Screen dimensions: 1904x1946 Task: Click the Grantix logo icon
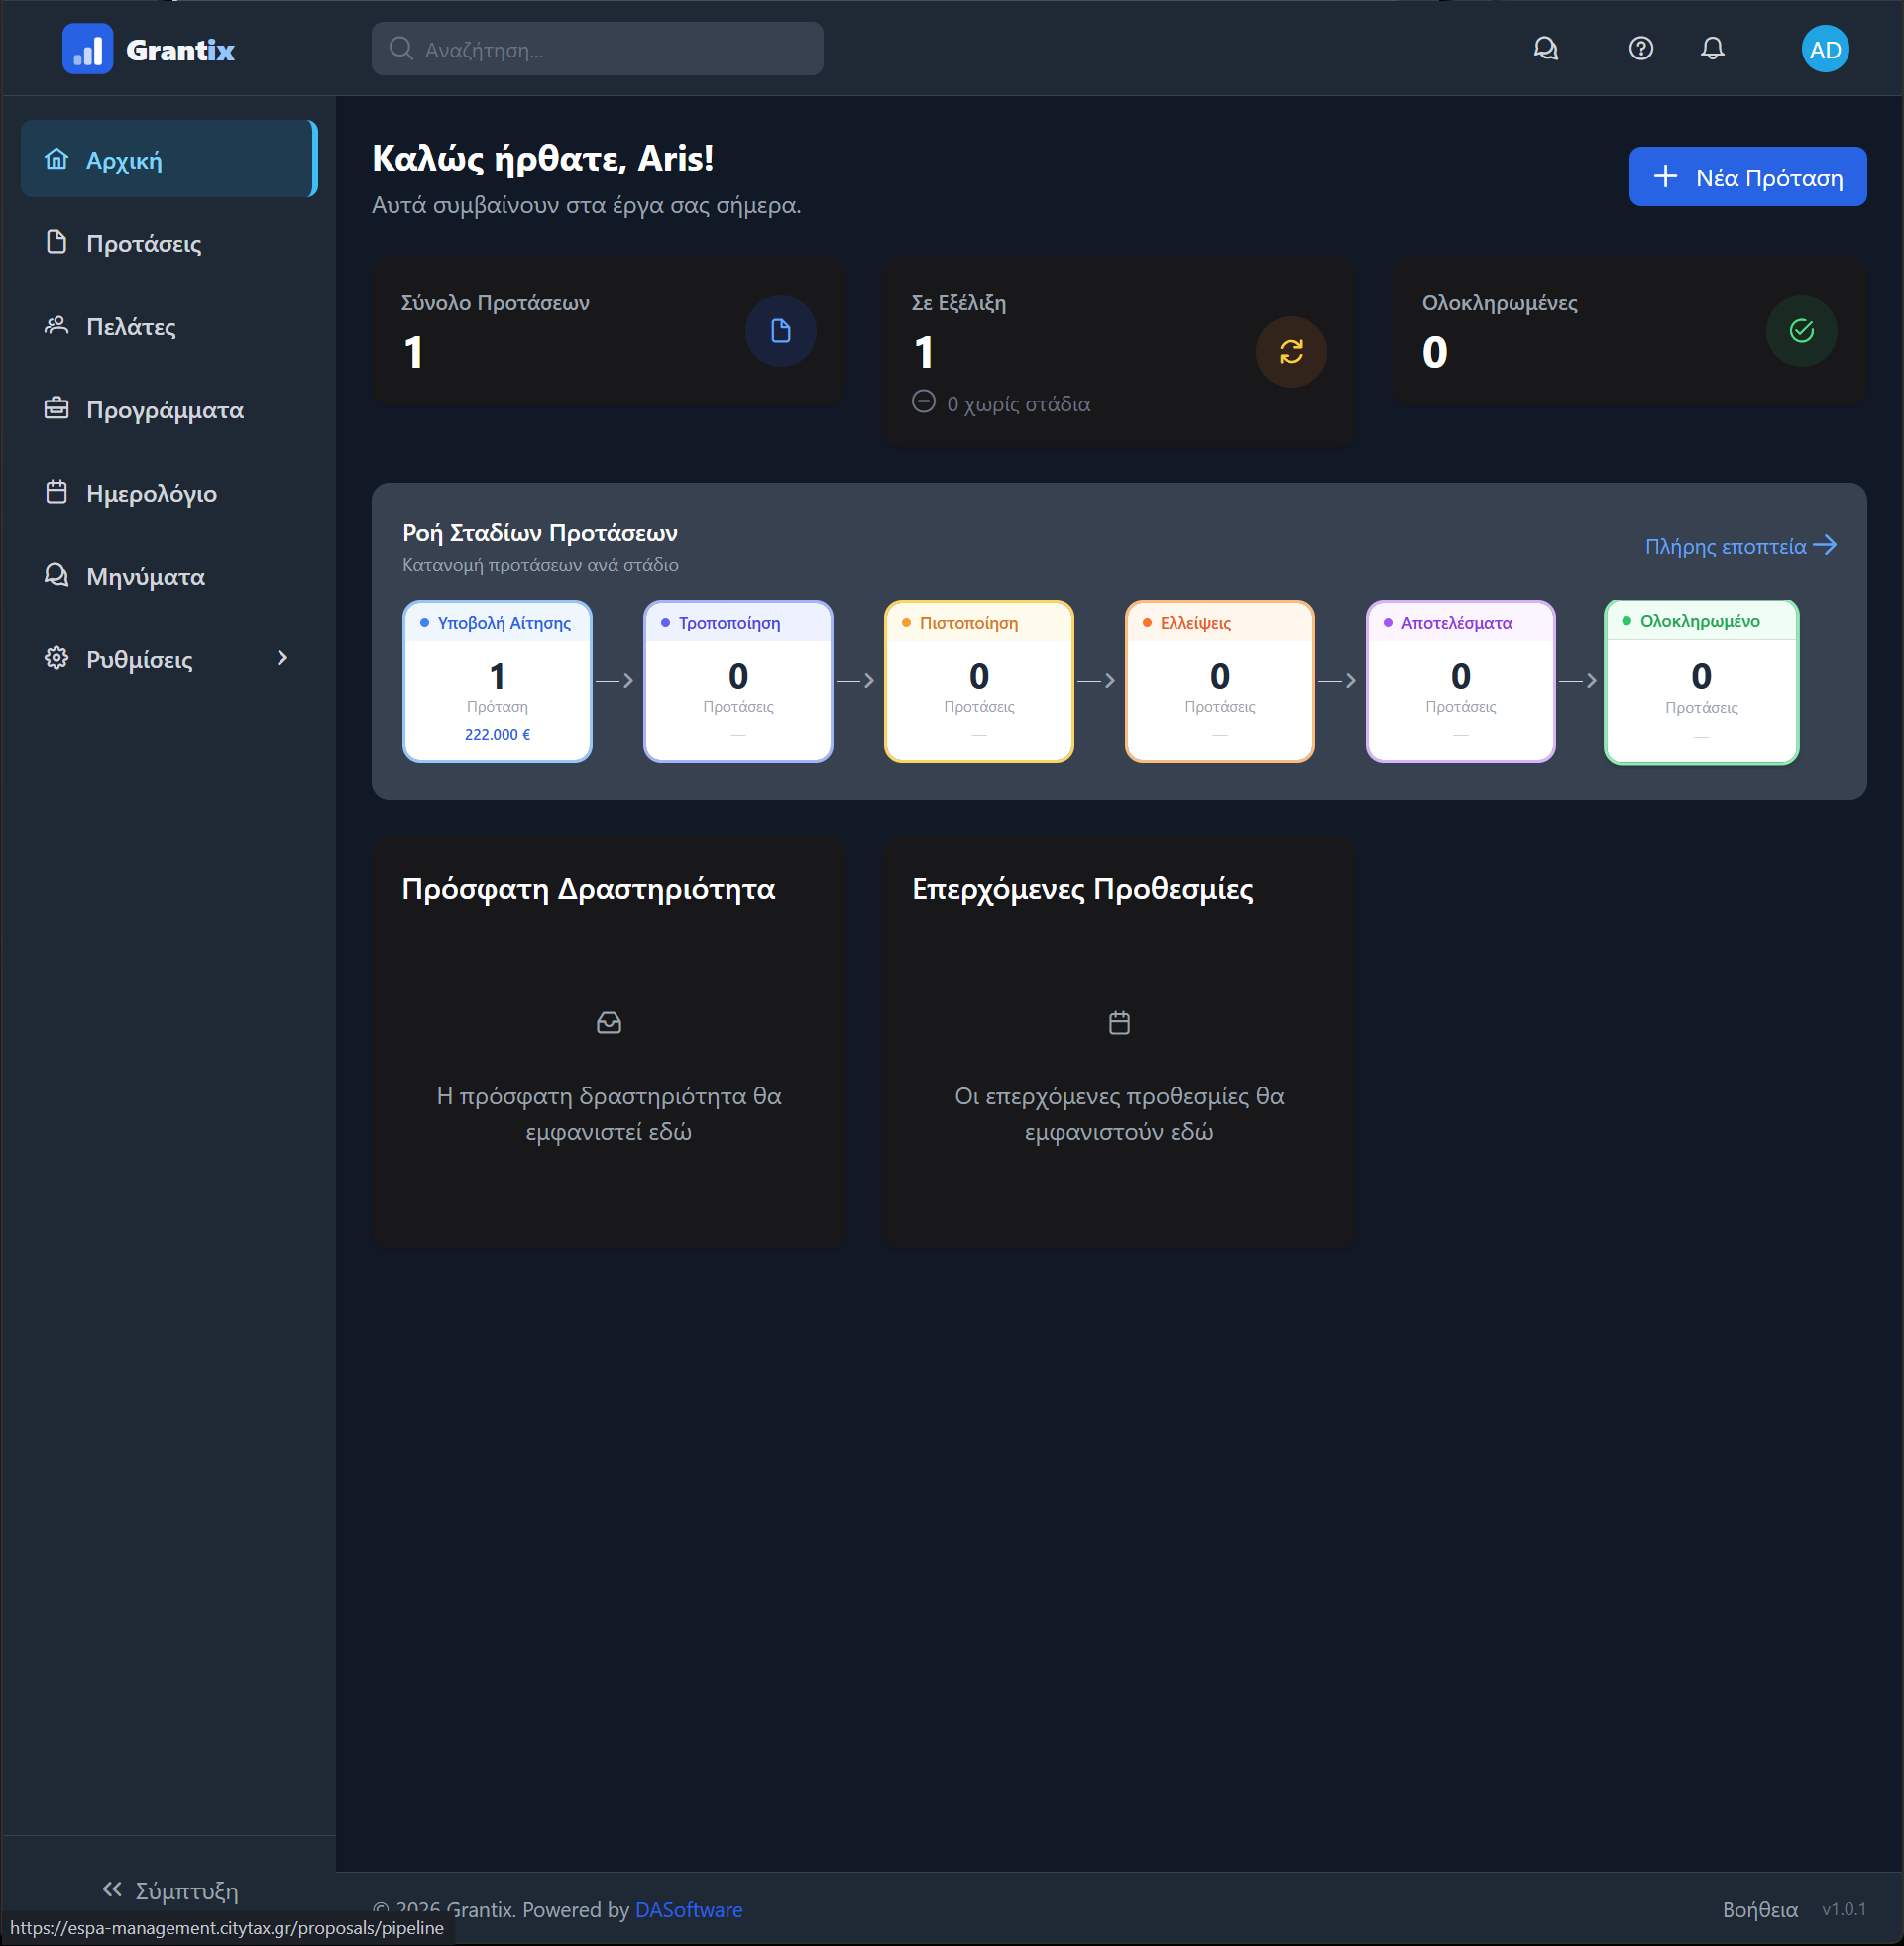click(88, 49)
